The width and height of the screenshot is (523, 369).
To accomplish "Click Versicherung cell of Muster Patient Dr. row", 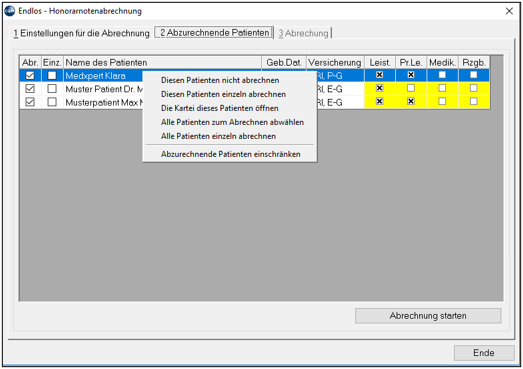I will 341,89.
